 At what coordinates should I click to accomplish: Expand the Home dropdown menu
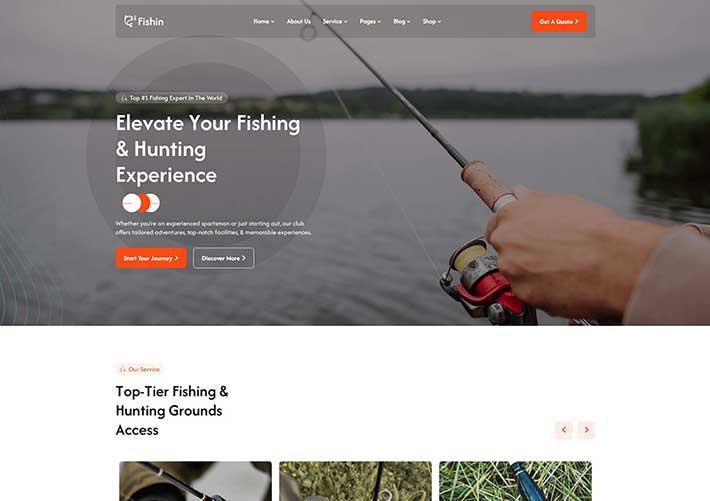coord(264,21)
